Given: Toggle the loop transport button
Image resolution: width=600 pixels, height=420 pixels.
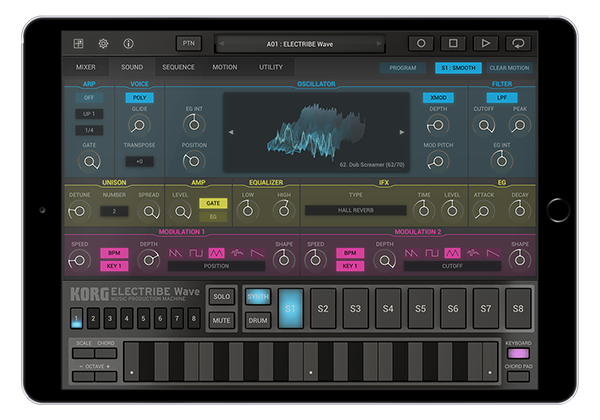Looking at the screenshot, I should pos(518,43).
